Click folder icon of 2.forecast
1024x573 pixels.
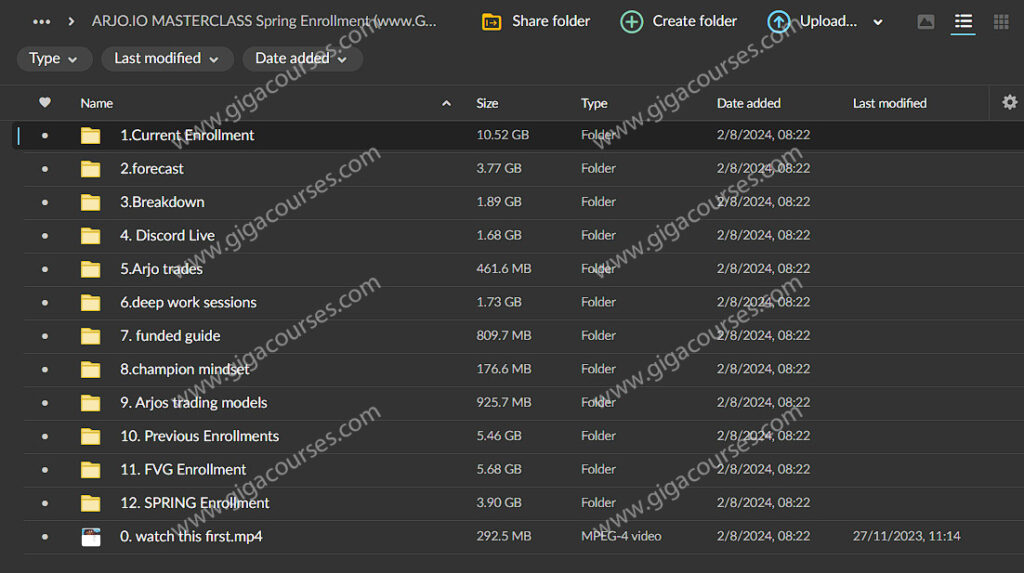tap(90, 169)
